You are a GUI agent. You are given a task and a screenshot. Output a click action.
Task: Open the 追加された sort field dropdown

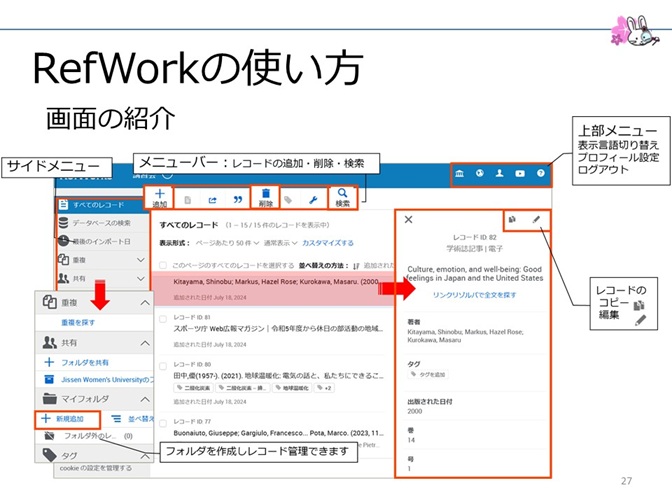pos(378,266)
